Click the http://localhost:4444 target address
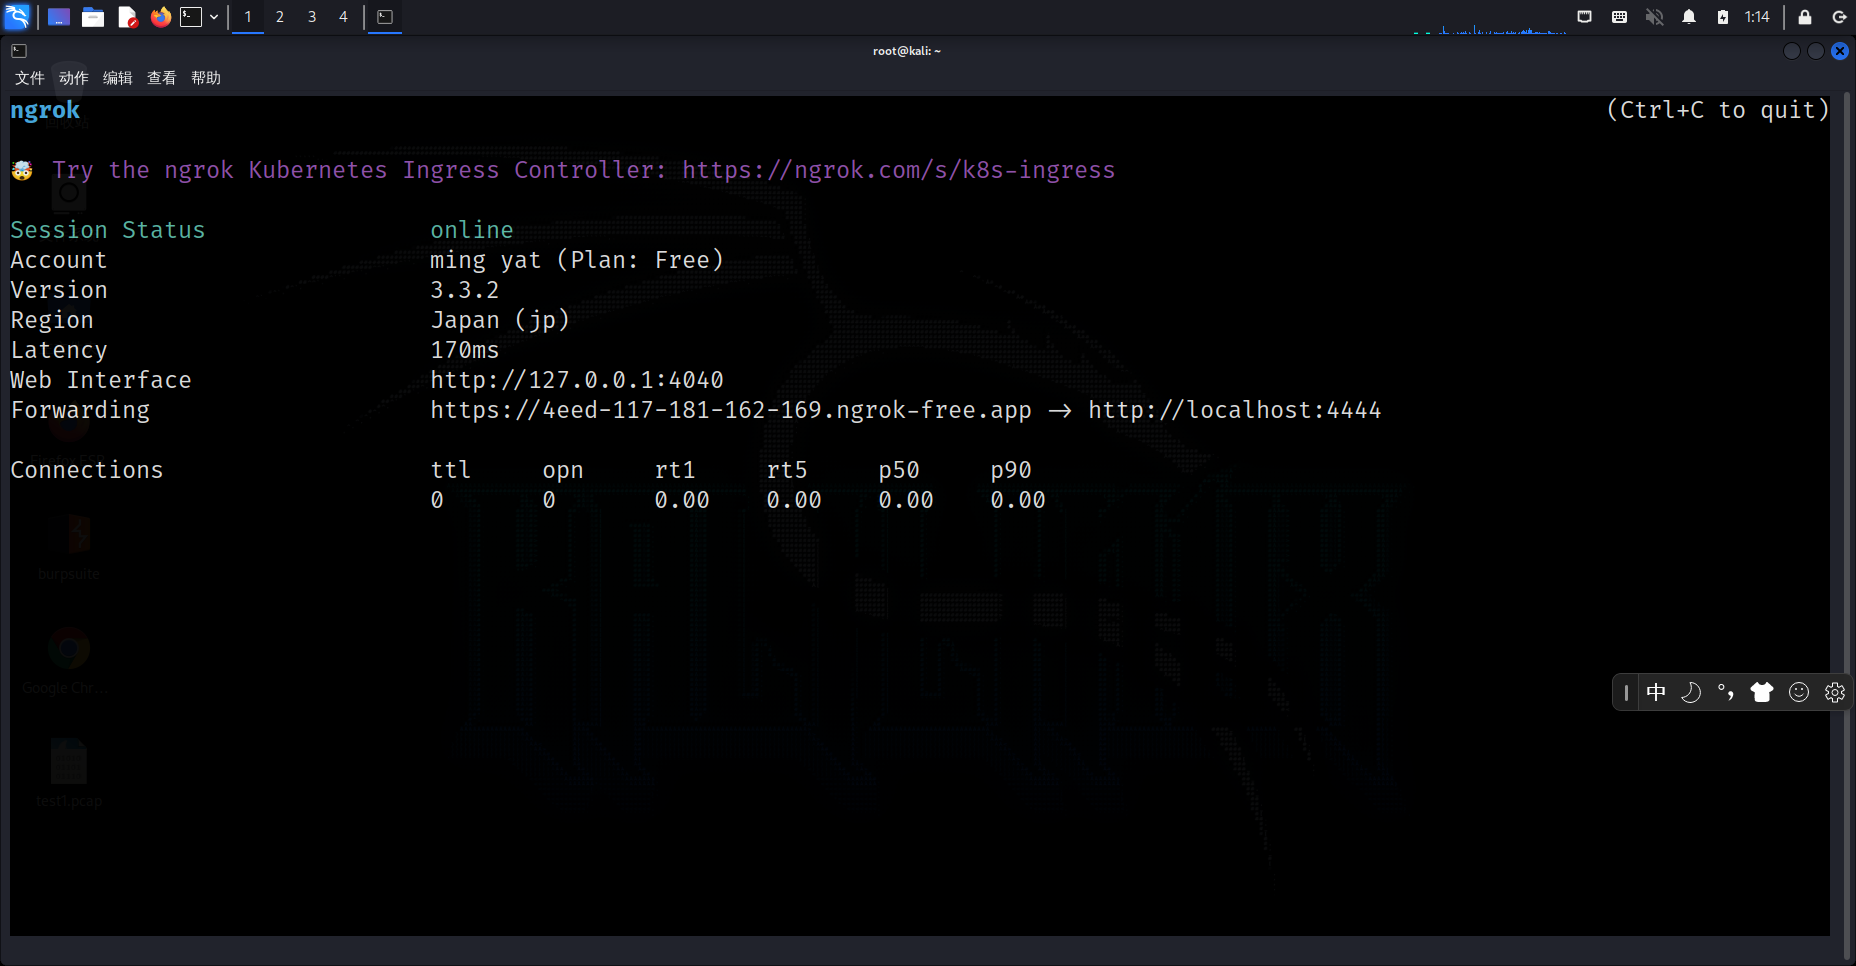Screen dimensions: 1856x966 1235,410
